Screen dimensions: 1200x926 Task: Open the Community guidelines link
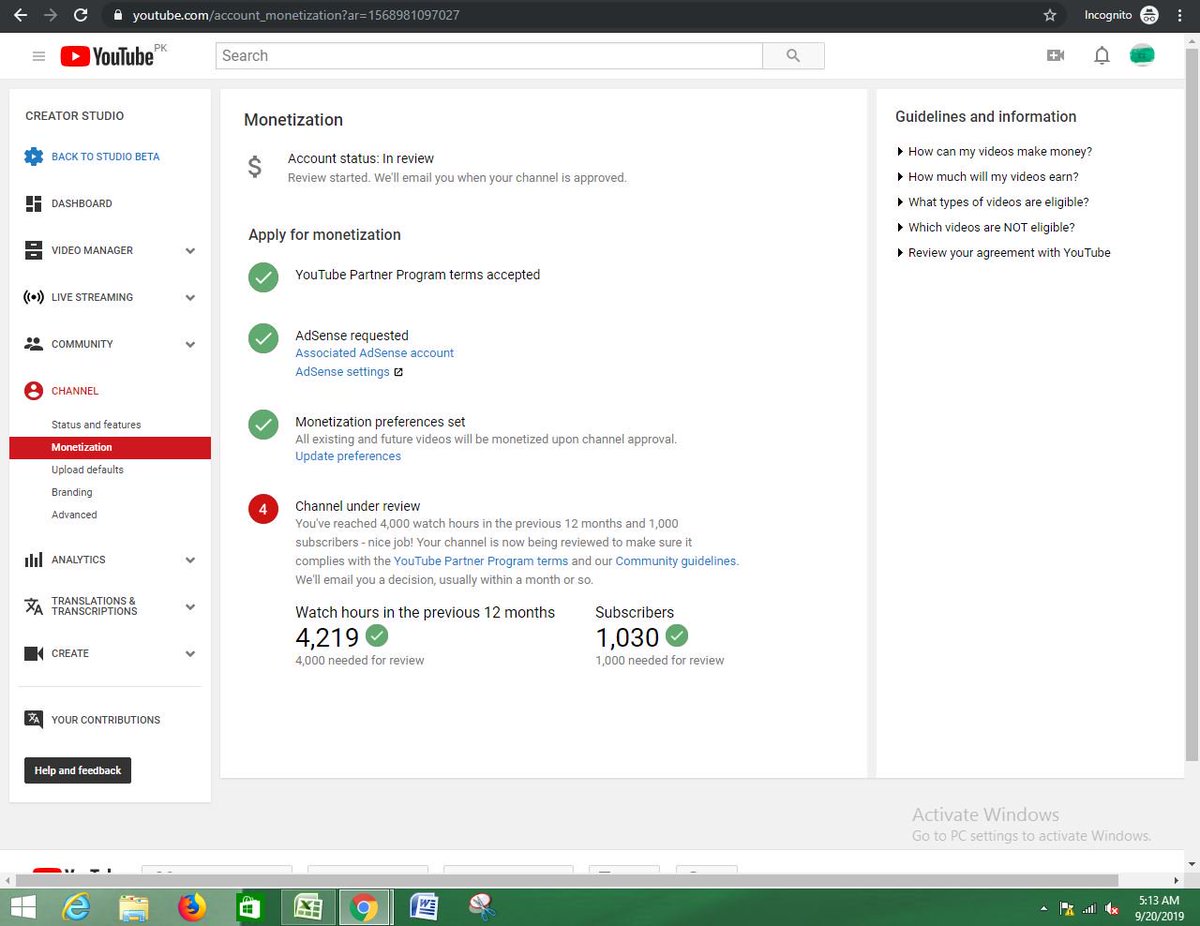pos(676,561)
